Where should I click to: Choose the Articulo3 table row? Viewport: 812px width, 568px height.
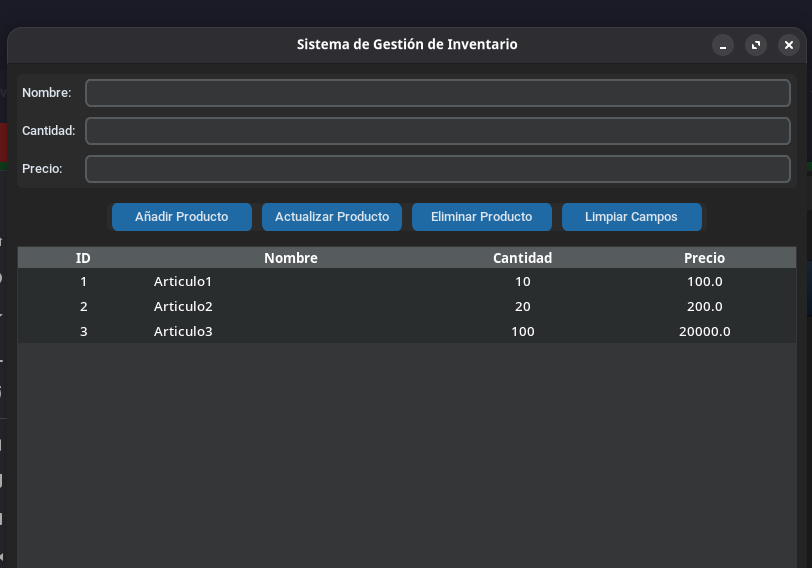click(x=183, y=332)
